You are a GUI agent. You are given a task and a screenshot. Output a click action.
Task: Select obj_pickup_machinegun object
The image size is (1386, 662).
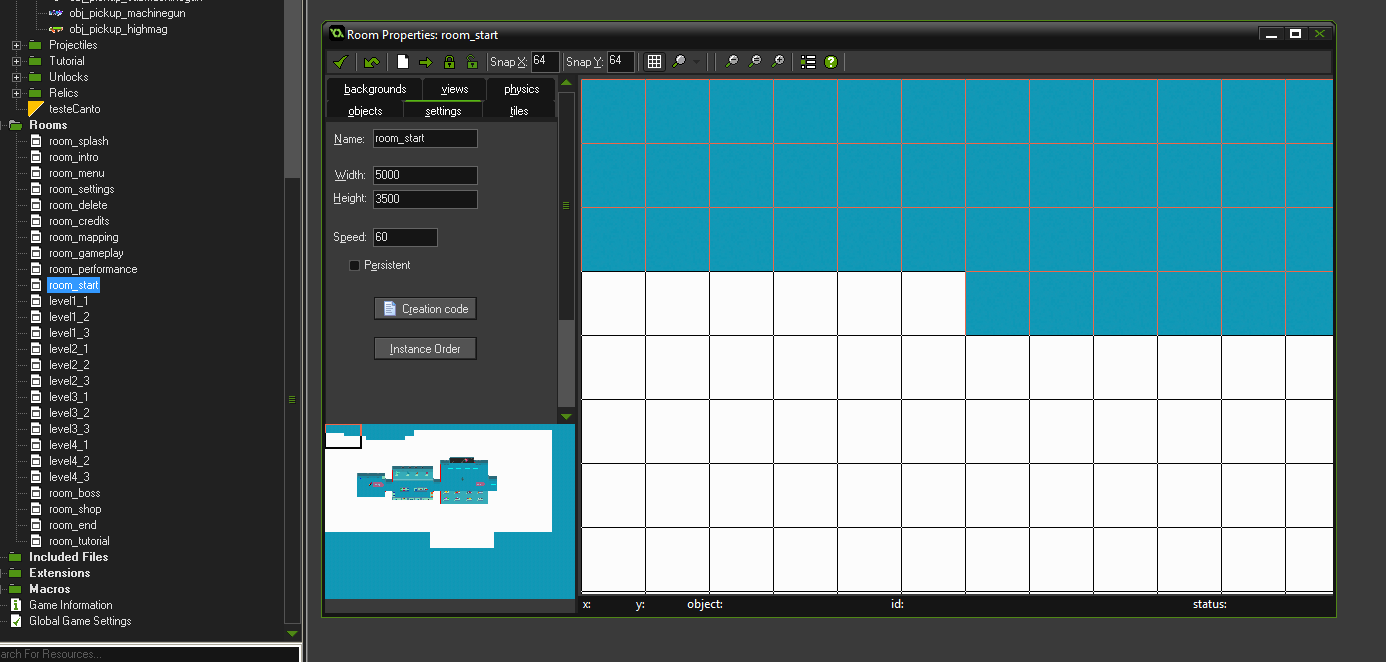tap(127, 13)
